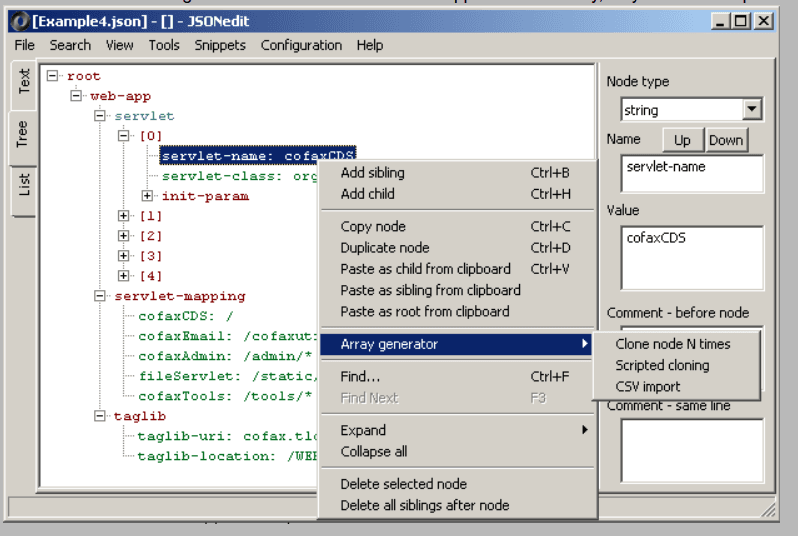Open the Search menu
This screenshot has width=798, height=536.
[x=70, y=45]
